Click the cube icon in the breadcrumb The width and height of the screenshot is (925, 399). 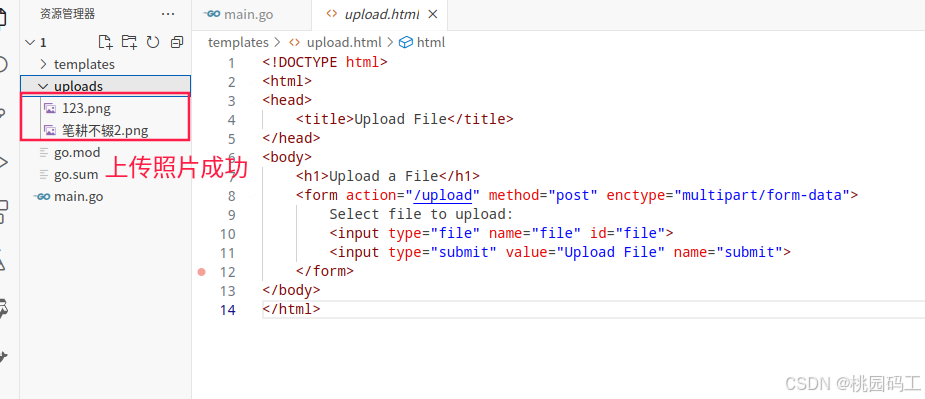tap(405, 42)
